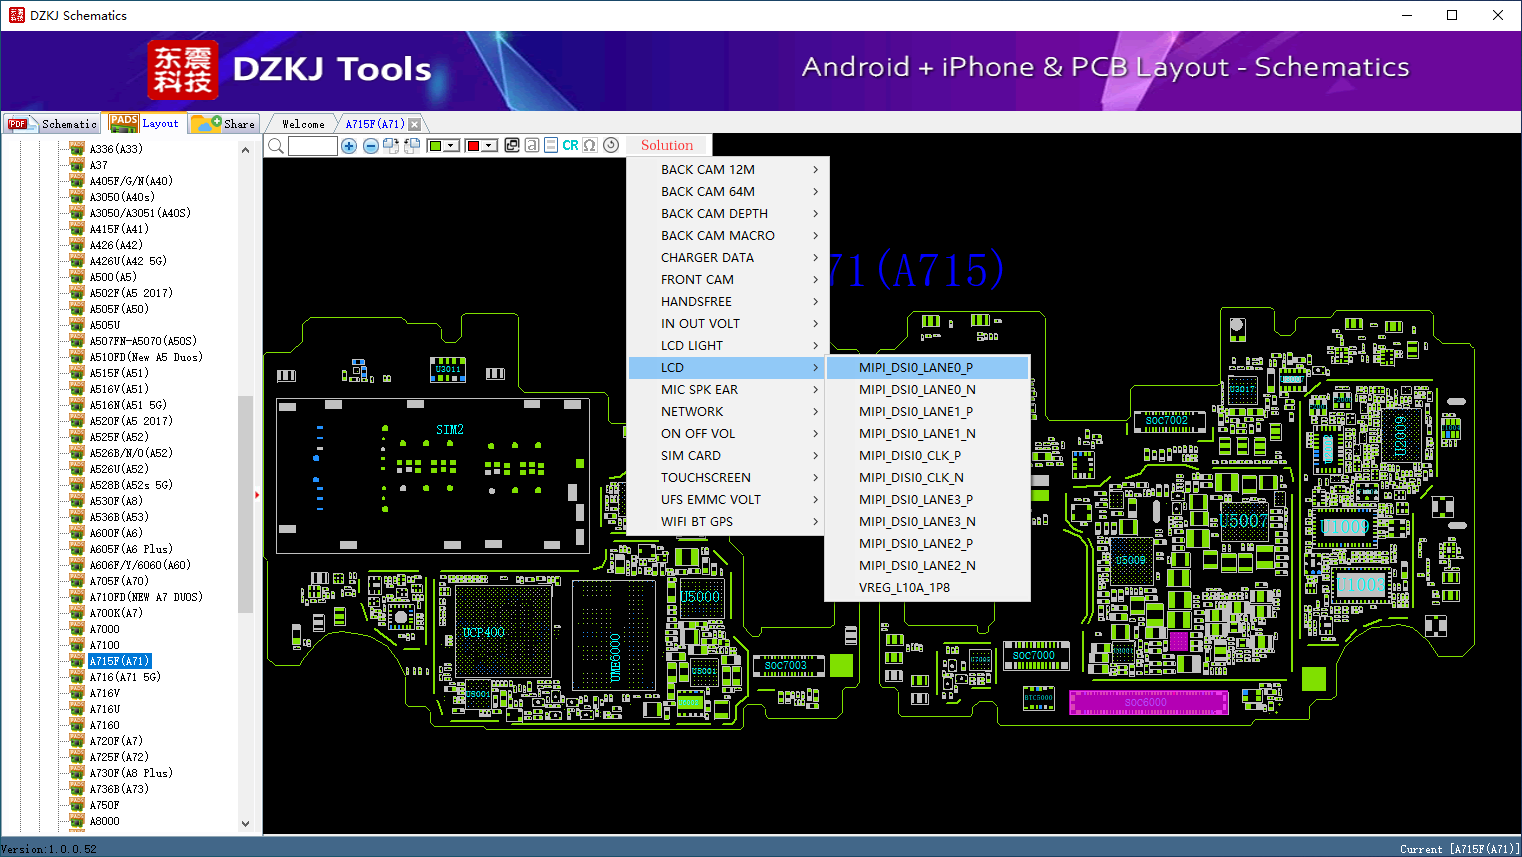
Task: Click the blue page-flip icon in toolbar
Action: coord(551,146)
